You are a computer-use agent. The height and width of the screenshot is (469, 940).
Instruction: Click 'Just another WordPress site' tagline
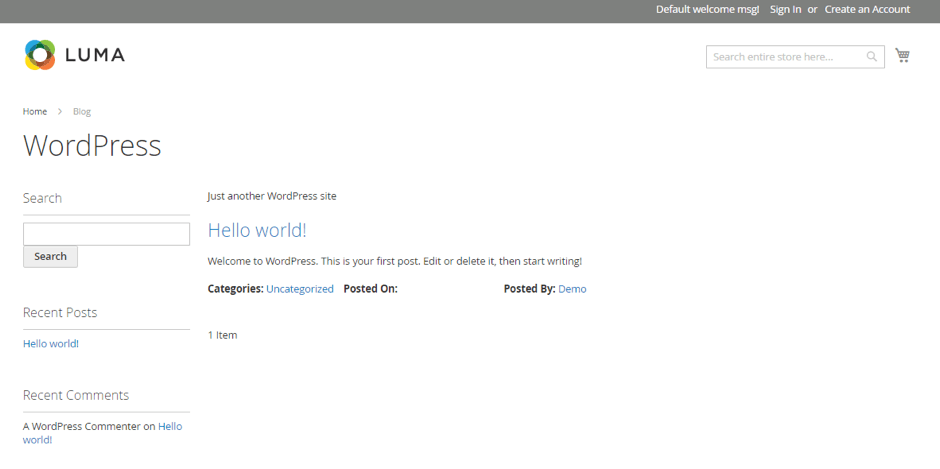[272, 196]
